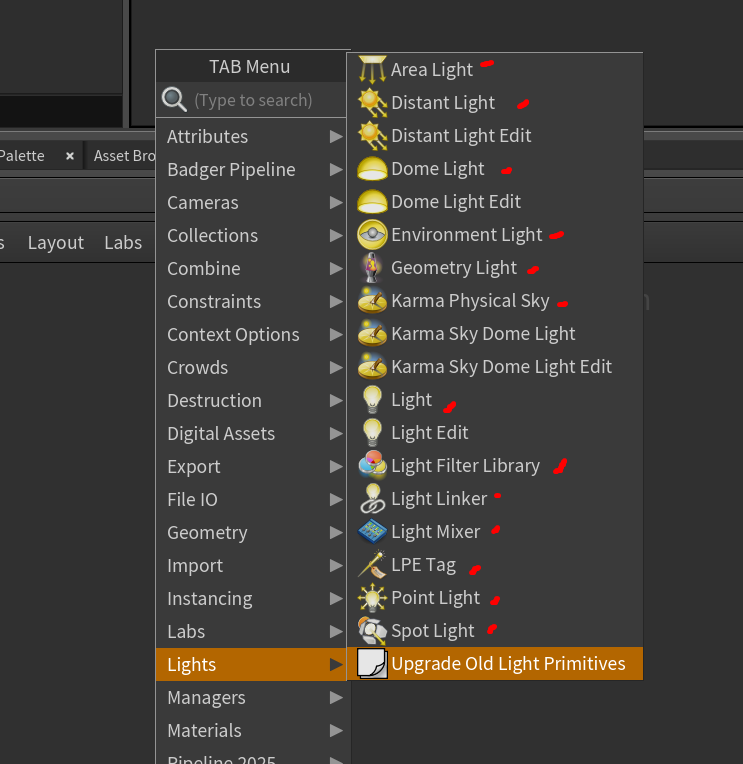The width and height of the screenshot is (743, 764).
Task: Pick the Spot Light icon
Action: [x=372, y=631]
